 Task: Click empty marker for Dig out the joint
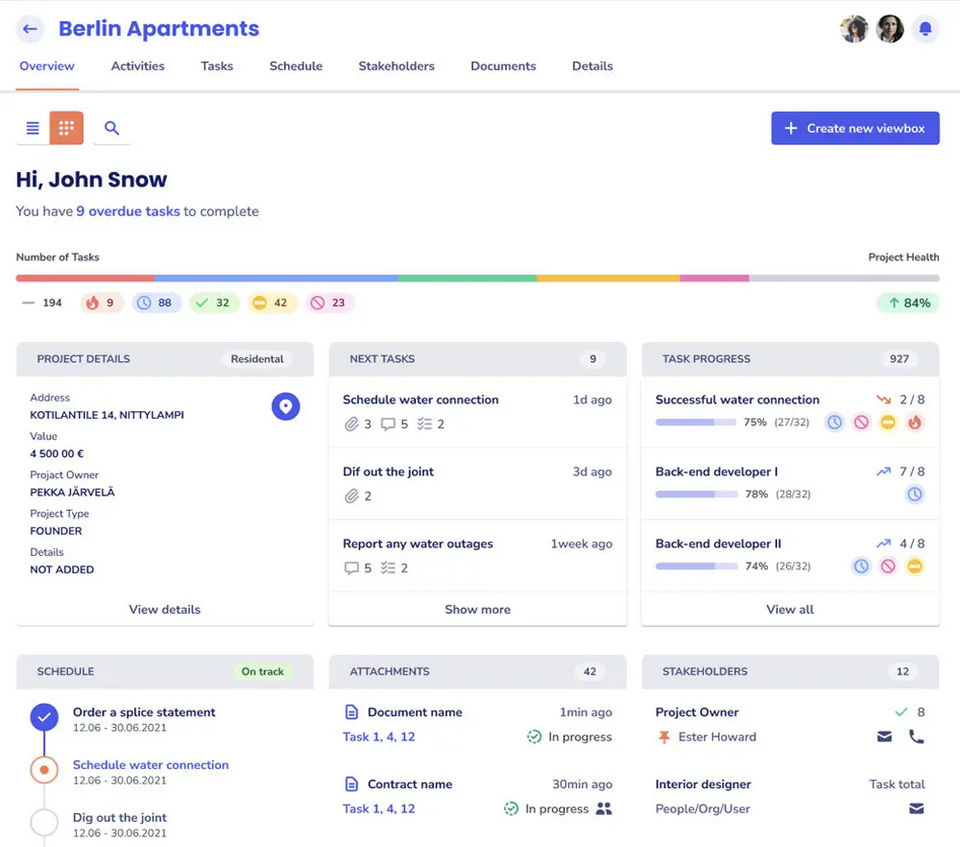pos(44,823)
